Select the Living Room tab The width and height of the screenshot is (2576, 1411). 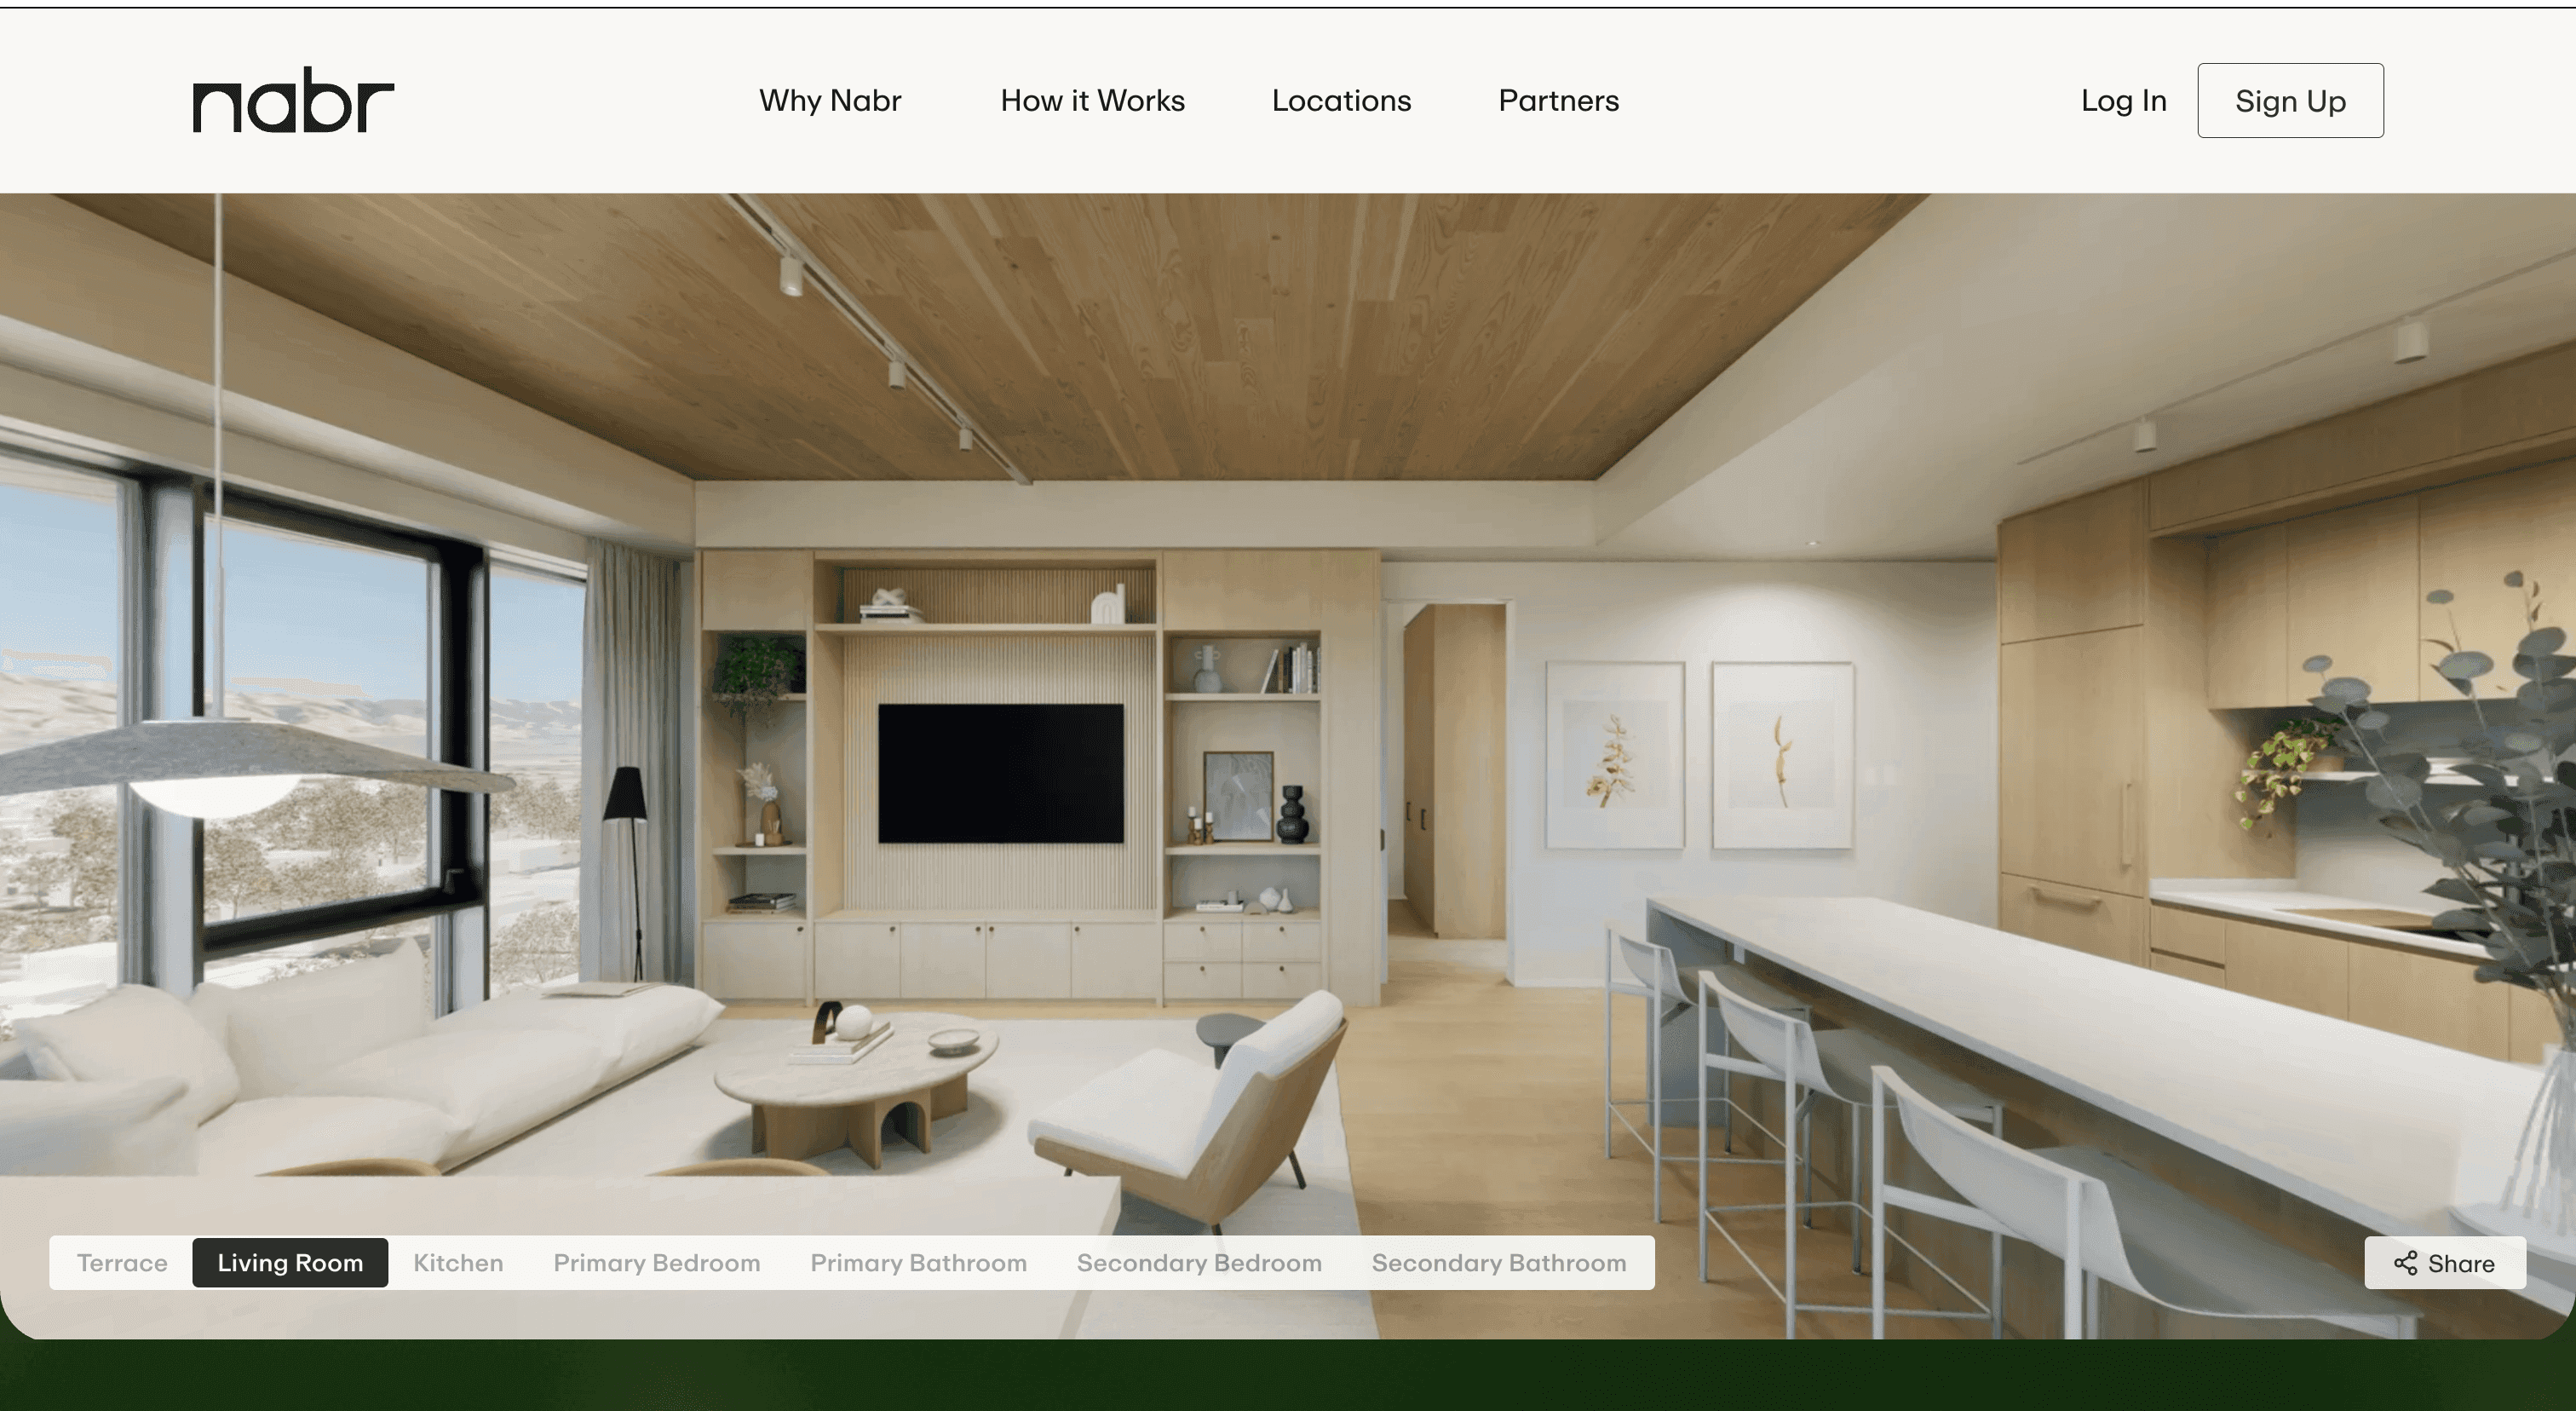pos(290,1262)
